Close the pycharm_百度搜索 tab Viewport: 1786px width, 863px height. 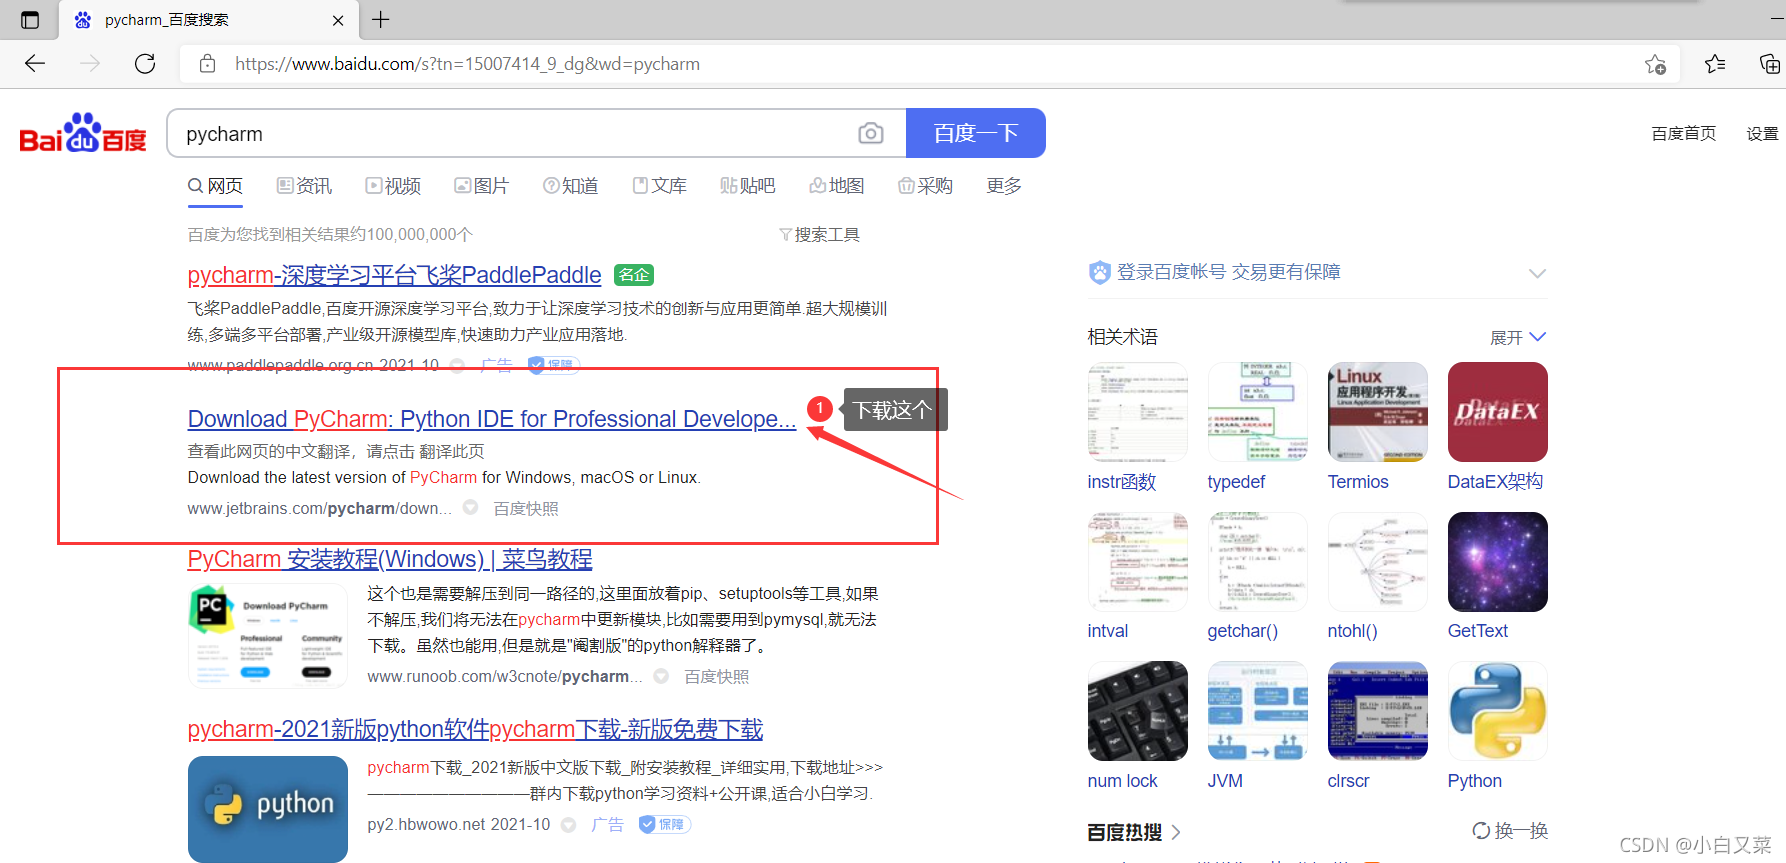click(x=338, y=20)
